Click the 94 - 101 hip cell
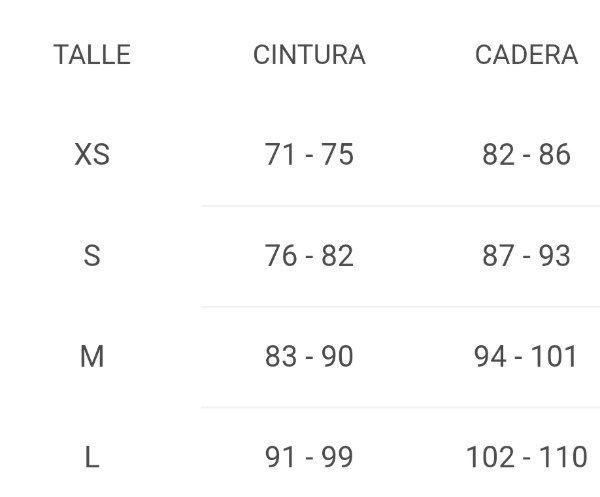Screen dimensions: 600x497 click(x=526, y=356)
